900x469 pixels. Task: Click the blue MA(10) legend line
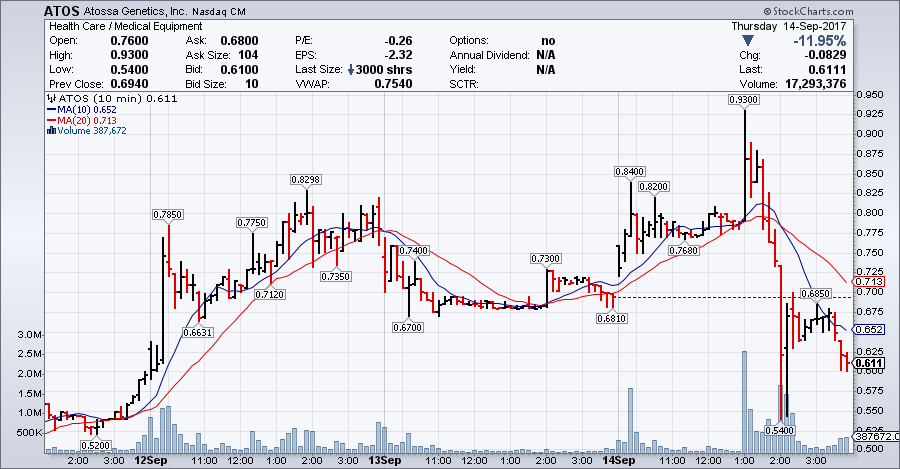(x=51, y=109)
